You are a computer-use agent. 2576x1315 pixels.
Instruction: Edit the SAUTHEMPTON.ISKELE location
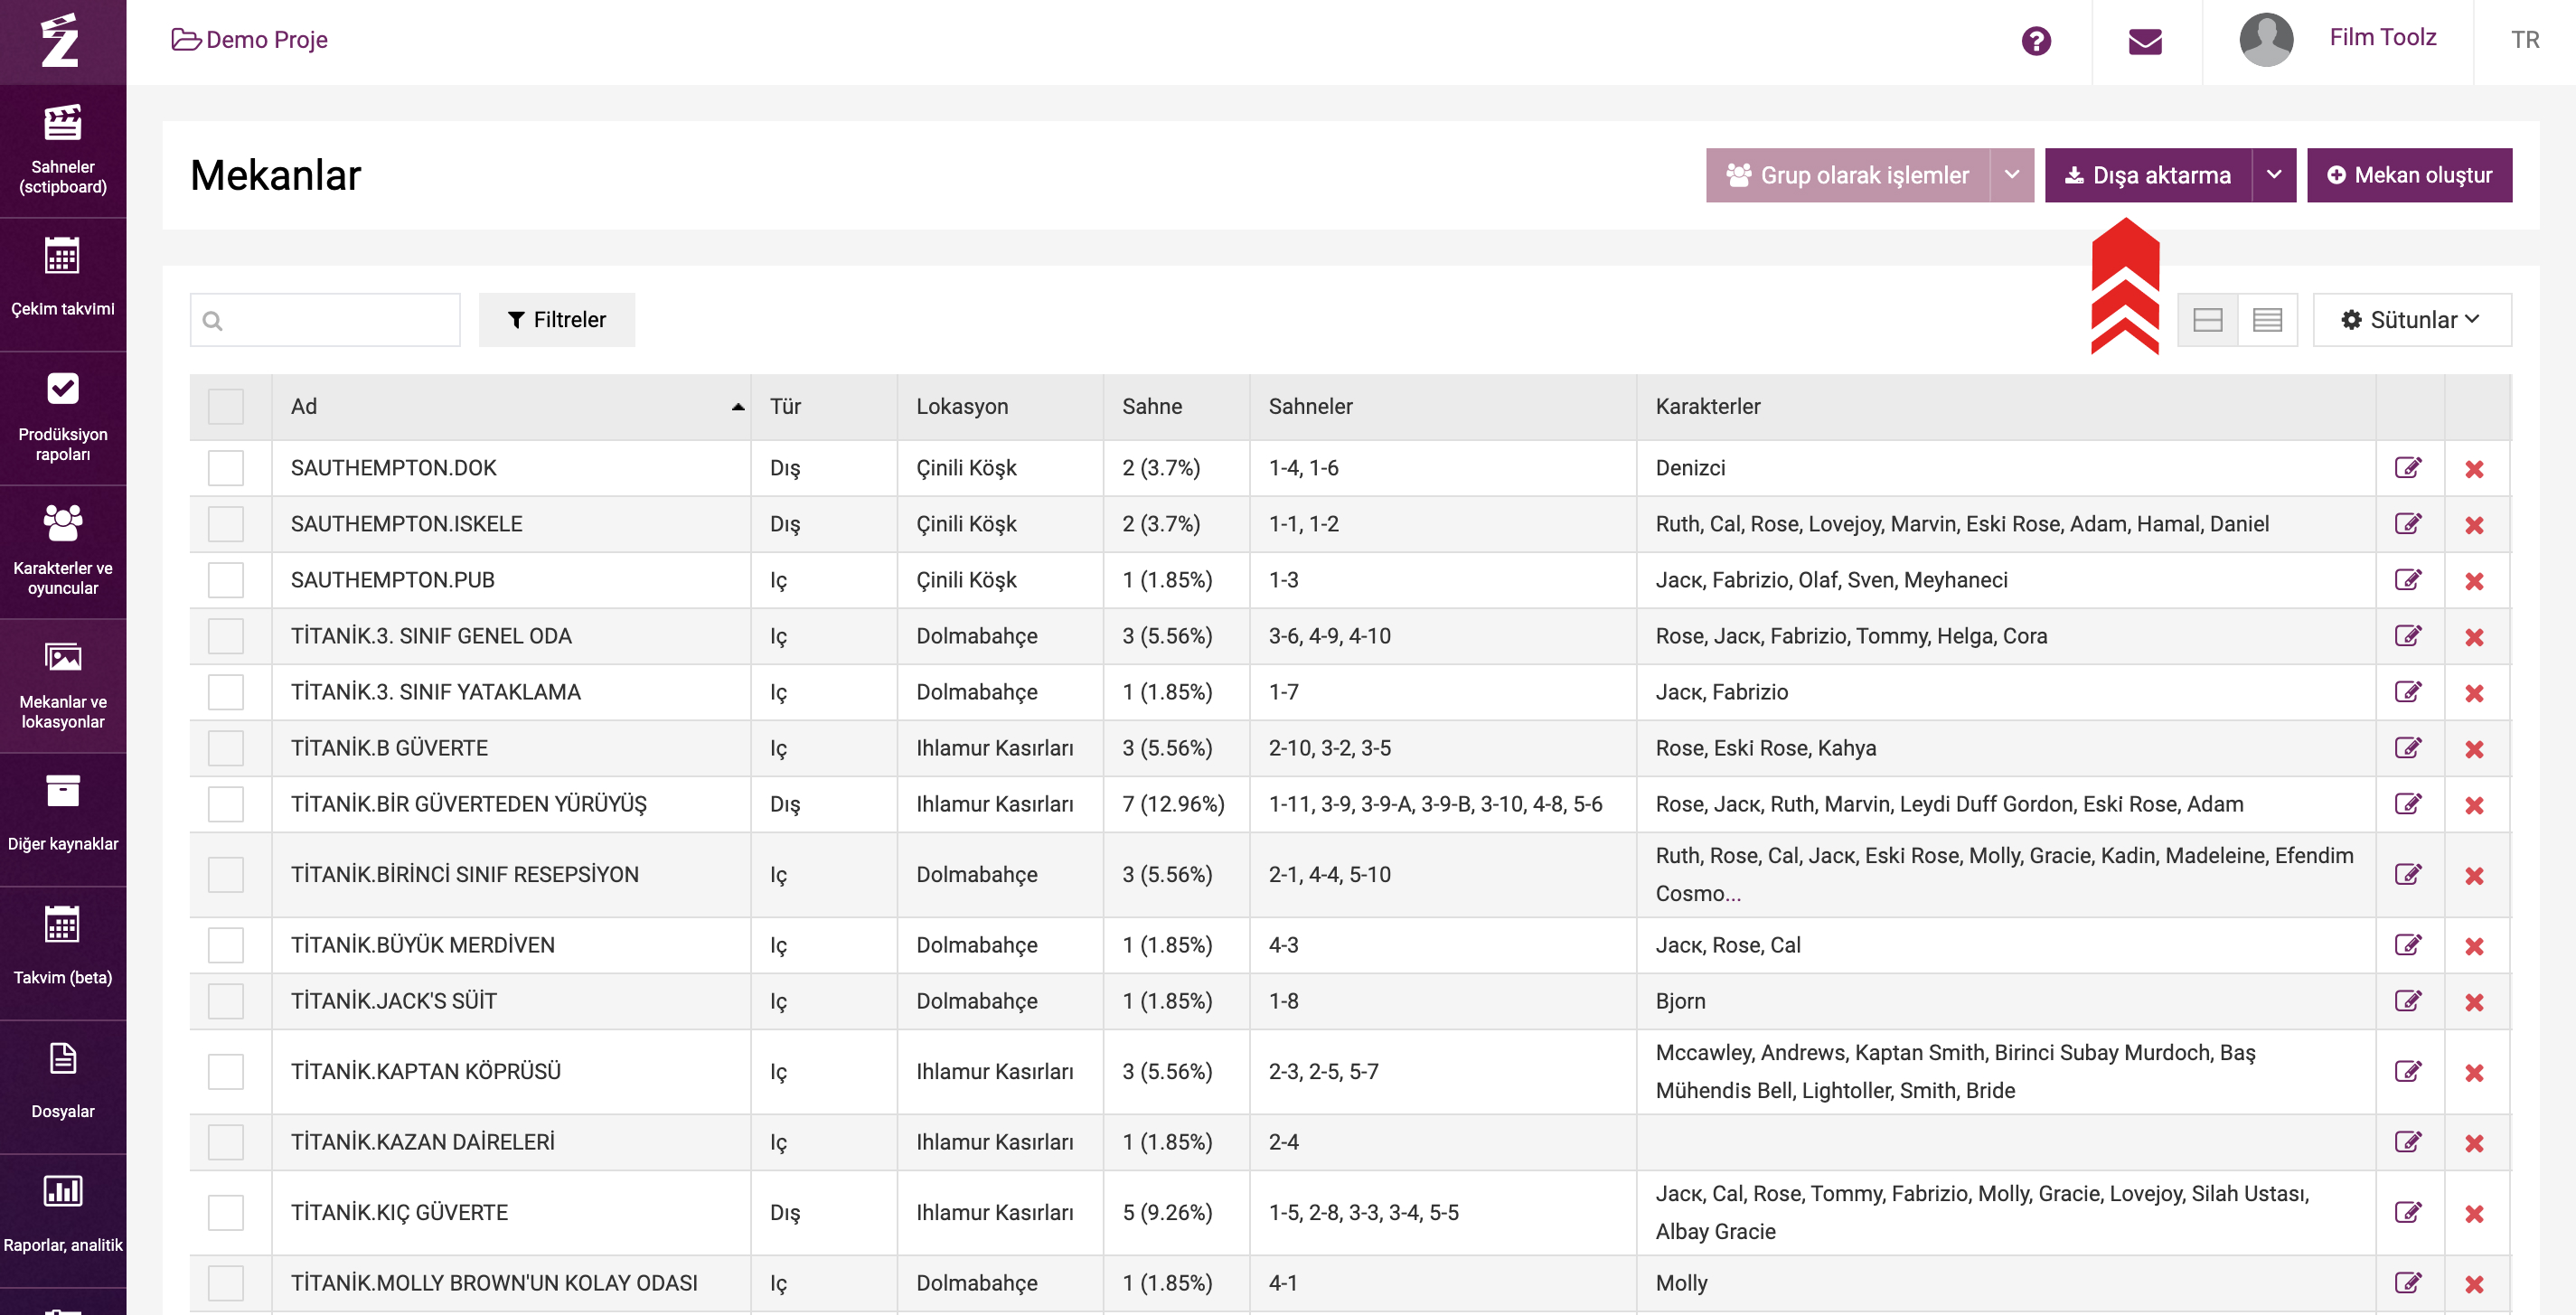[x=2408, y=524]
